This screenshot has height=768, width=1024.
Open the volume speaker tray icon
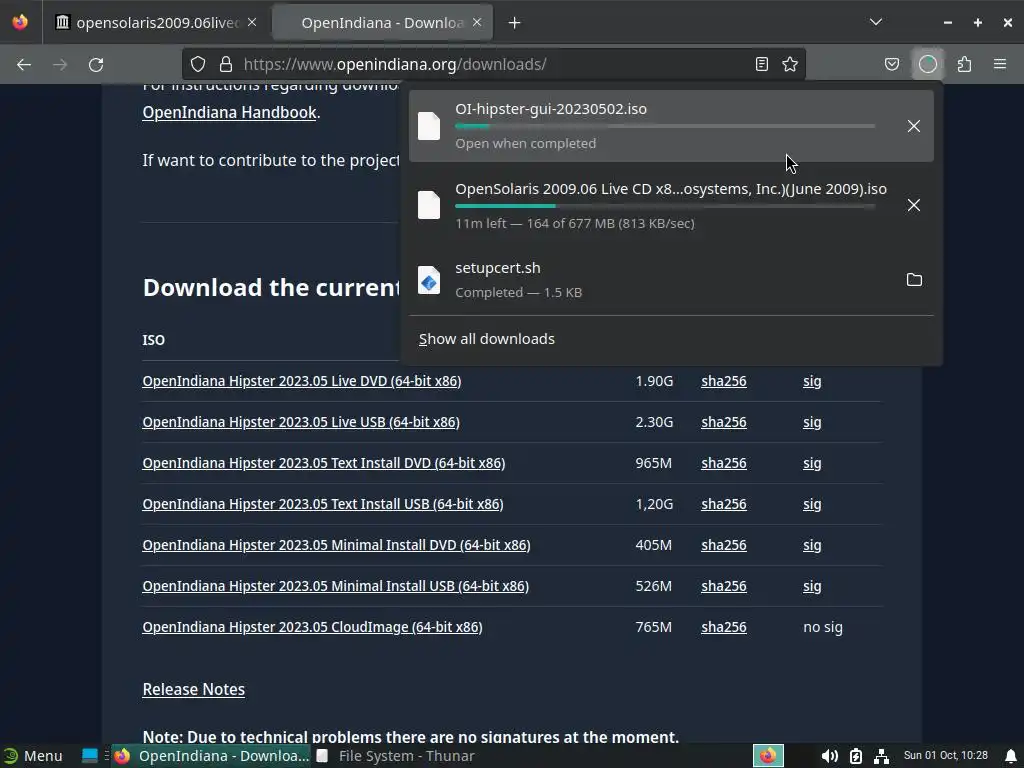click(829, 756)
